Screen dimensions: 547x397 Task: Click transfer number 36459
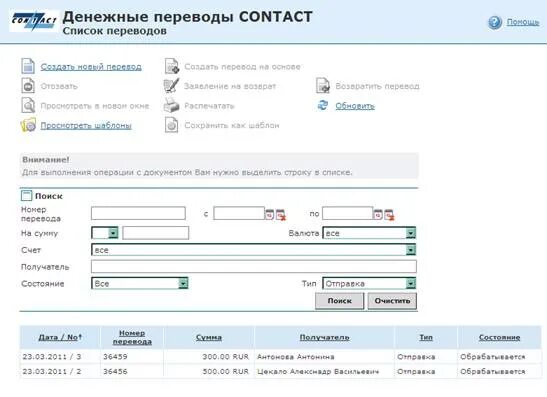(115, 357)
